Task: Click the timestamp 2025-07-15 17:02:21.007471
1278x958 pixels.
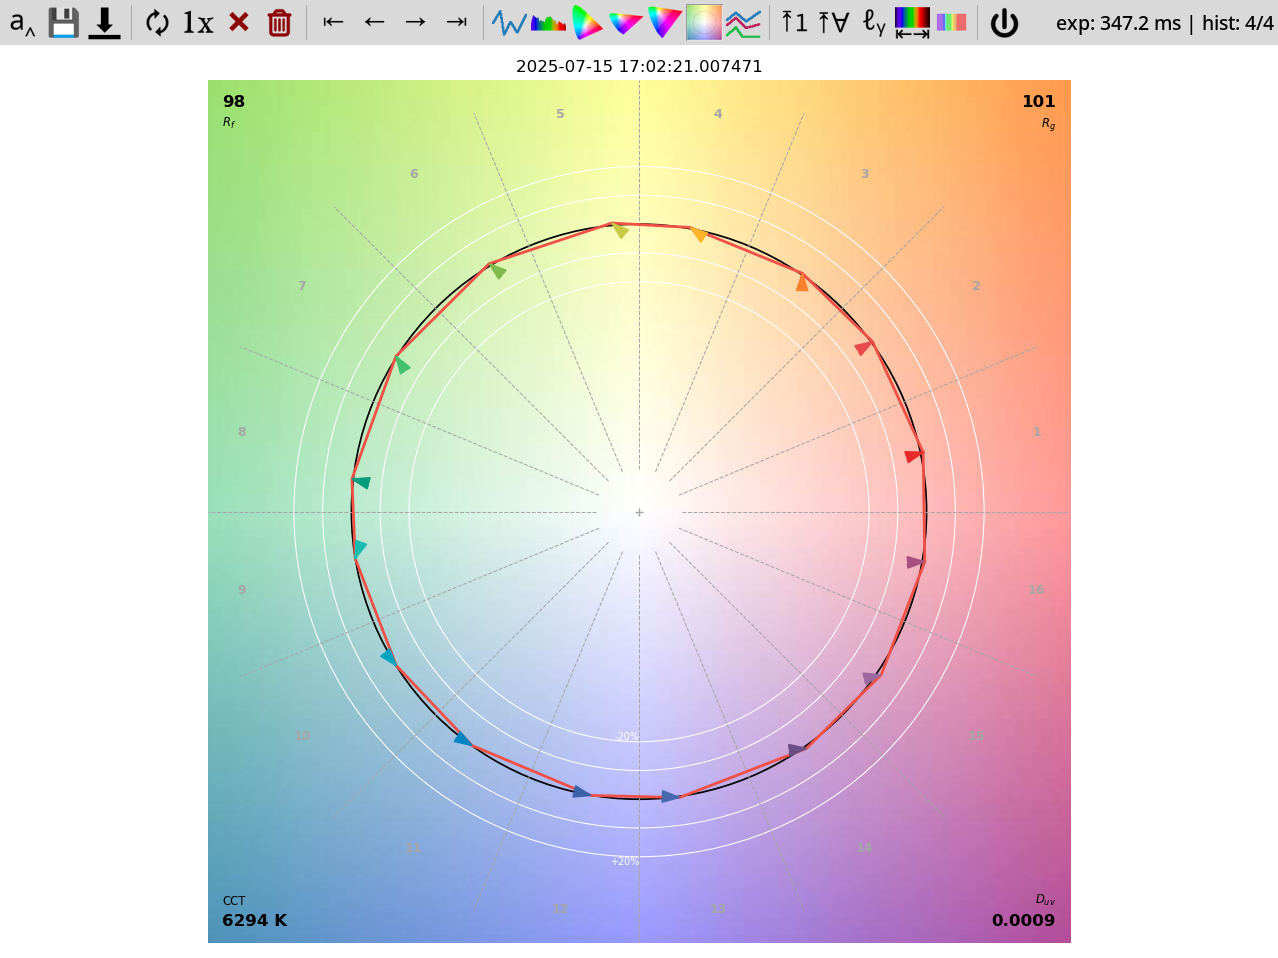Action: pos(639,66)
